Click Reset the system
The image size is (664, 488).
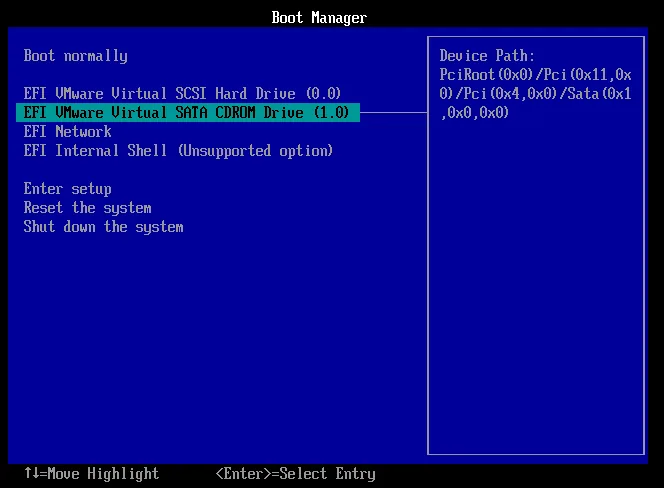coord(87,208)
